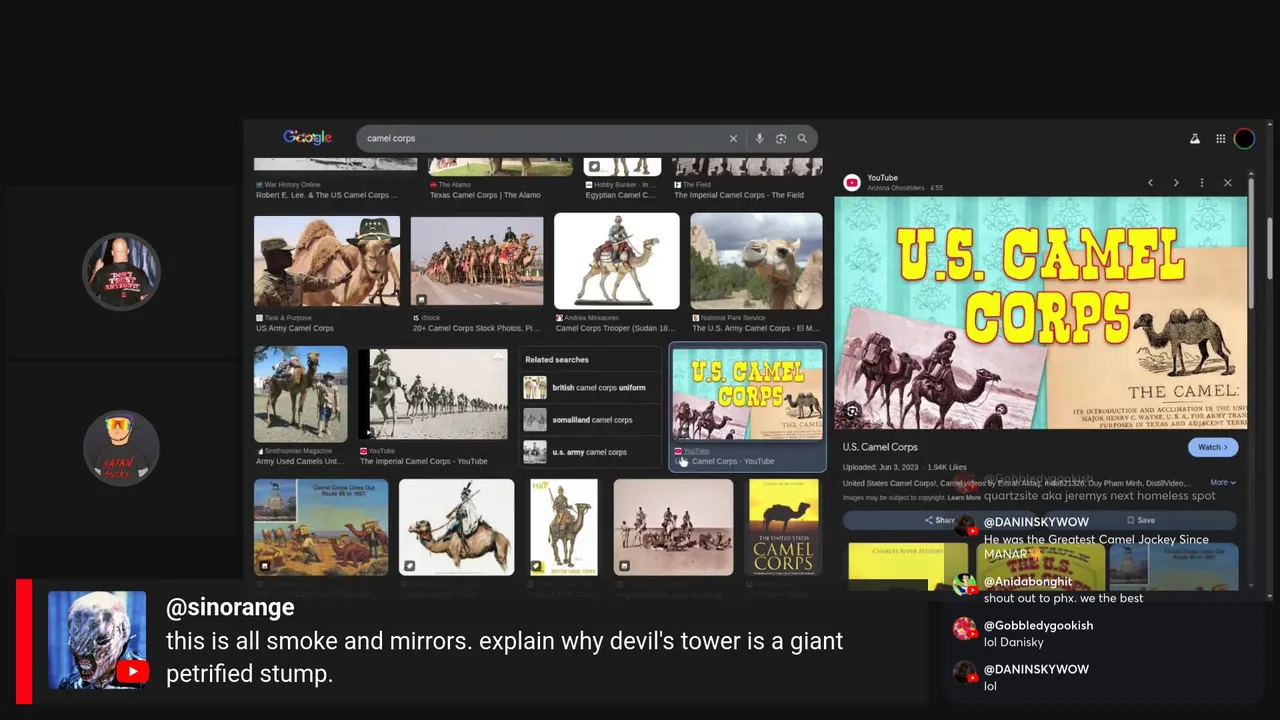
Task: Open the HäT British Camel Corps box art
Action: pyautogui.click(x=564, y=527)
